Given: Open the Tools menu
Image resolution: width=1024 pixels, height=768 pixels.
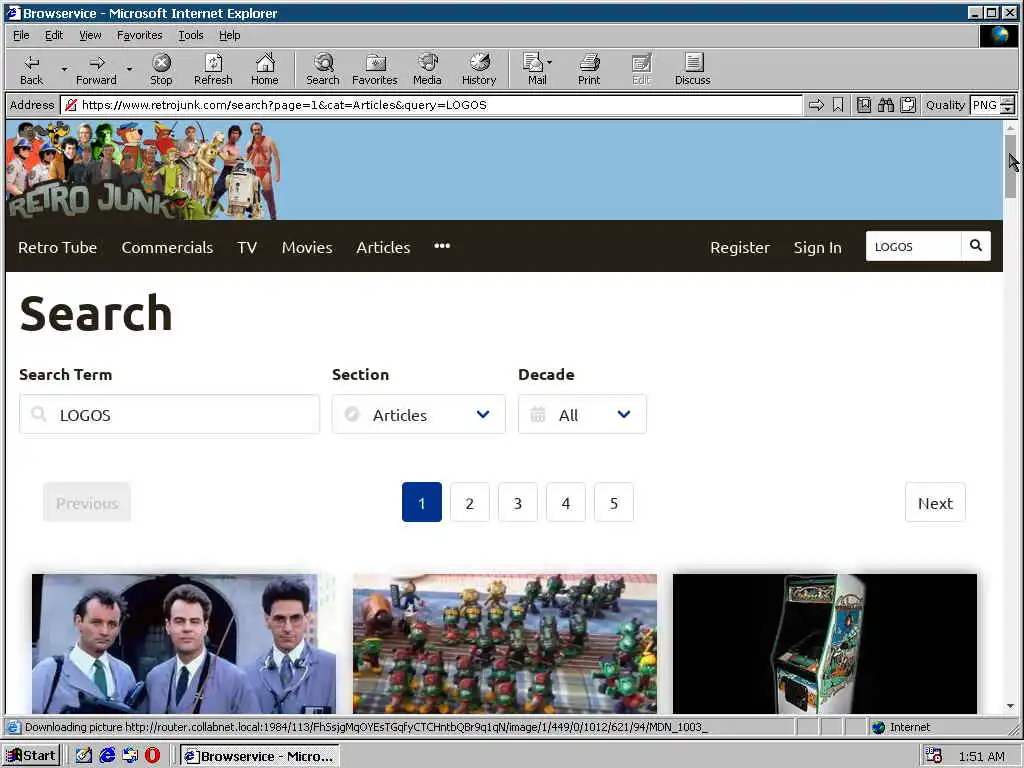Looking at the screenshot, I should pyautogui.click(x=191, y=35).
